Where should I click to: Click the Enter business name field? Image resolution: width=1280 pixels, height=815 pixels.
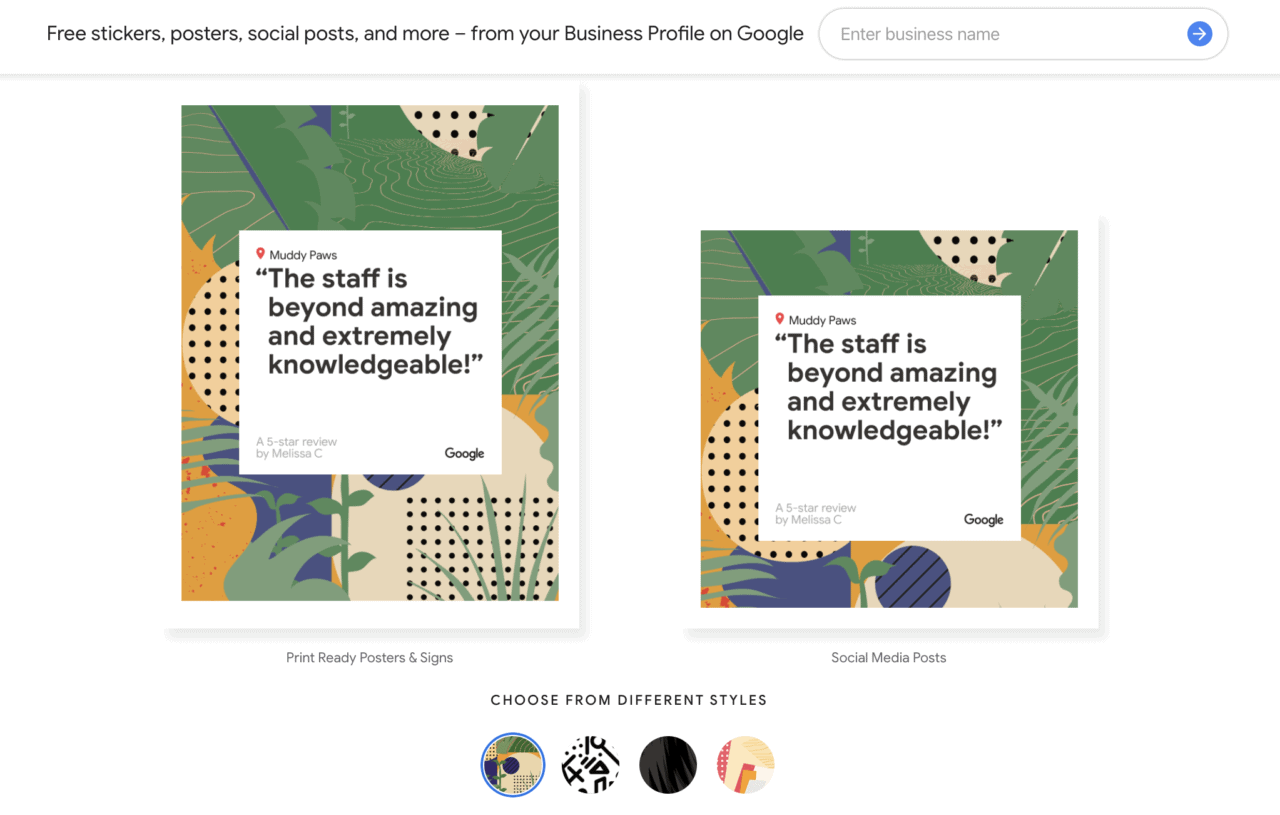(x=1000, y=33)
